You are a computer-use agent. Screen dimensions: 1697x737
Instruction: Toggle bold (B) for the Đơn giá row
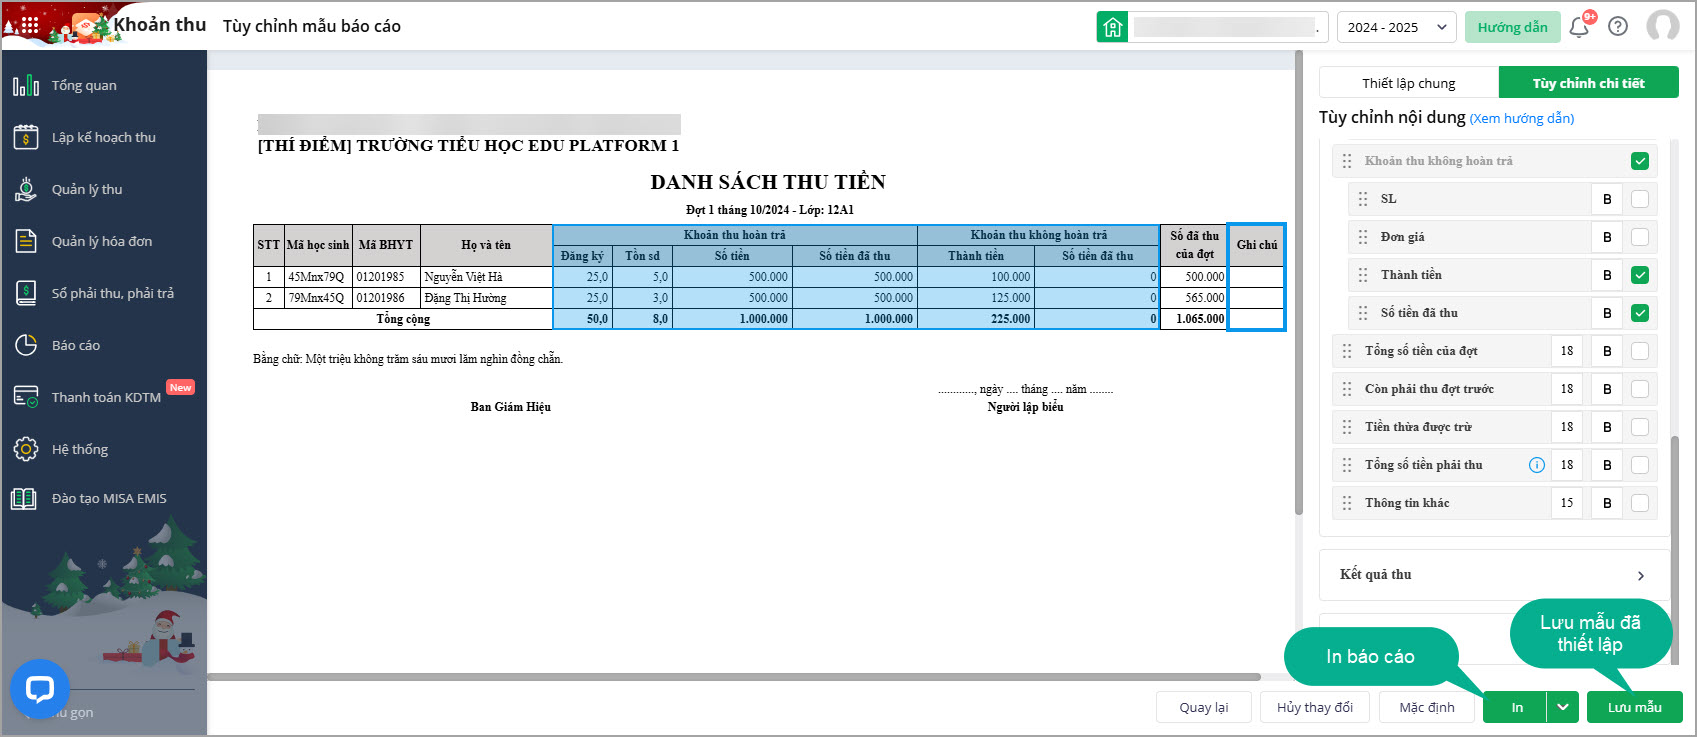1607,237
